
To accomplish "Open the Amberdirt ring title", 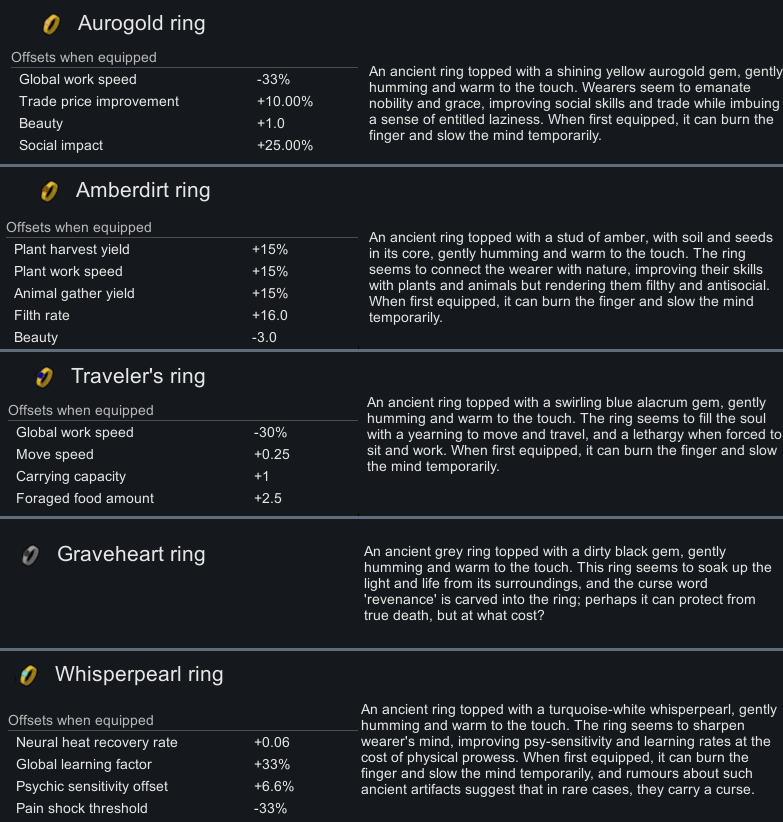I will pyautogui.click(x=143, y=190).
